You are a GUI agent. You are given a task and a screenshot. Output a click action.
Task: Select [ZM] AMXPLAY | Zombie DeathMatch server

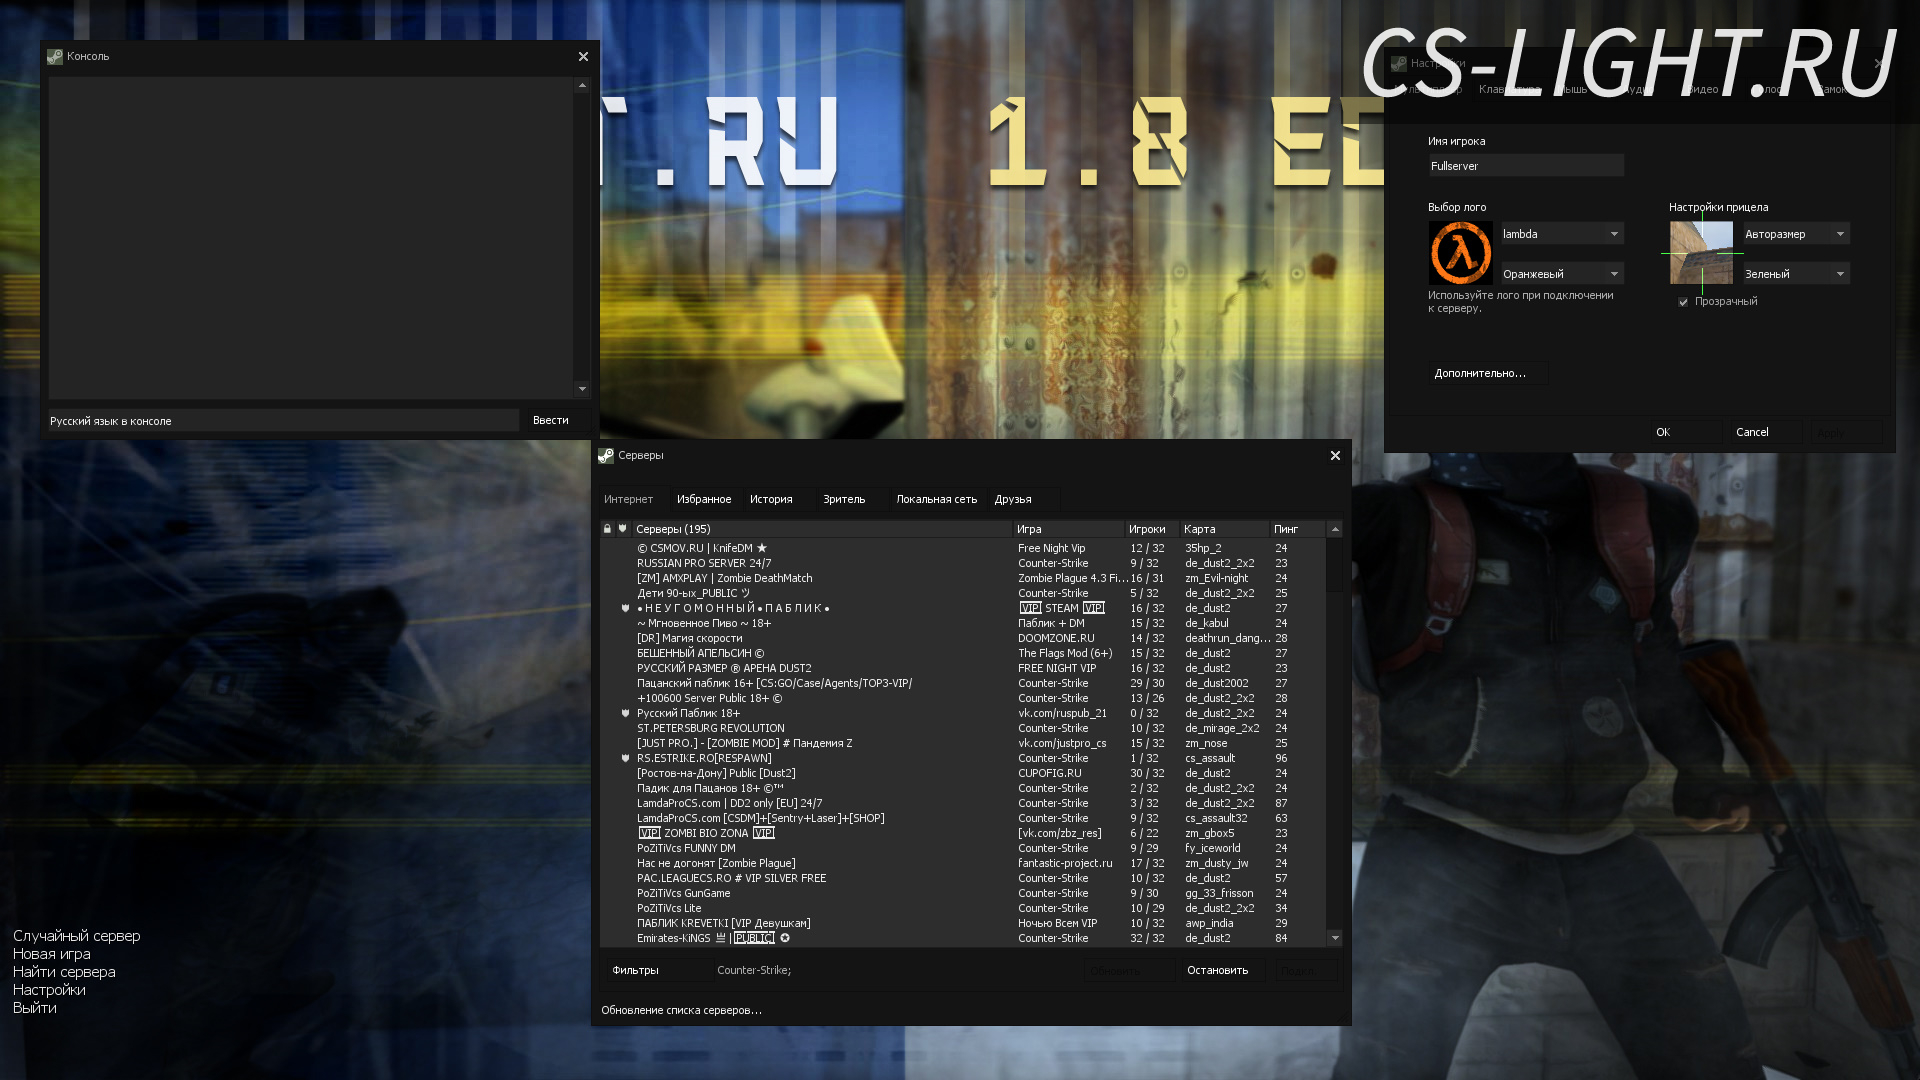(x=963, y=578)
